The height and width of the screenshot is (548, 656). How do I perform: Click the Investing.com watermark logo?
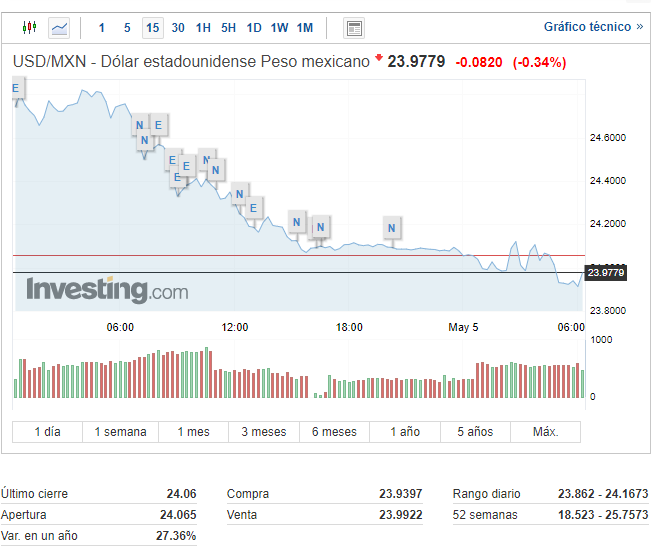click(107, 291)
